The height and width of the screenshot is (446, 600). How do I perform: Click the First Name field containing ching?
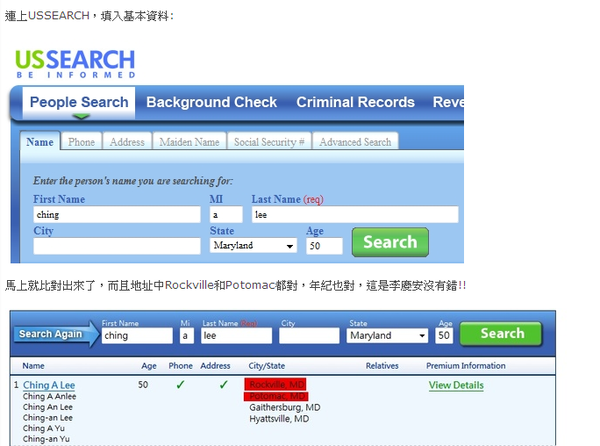(x=117, y=215)
